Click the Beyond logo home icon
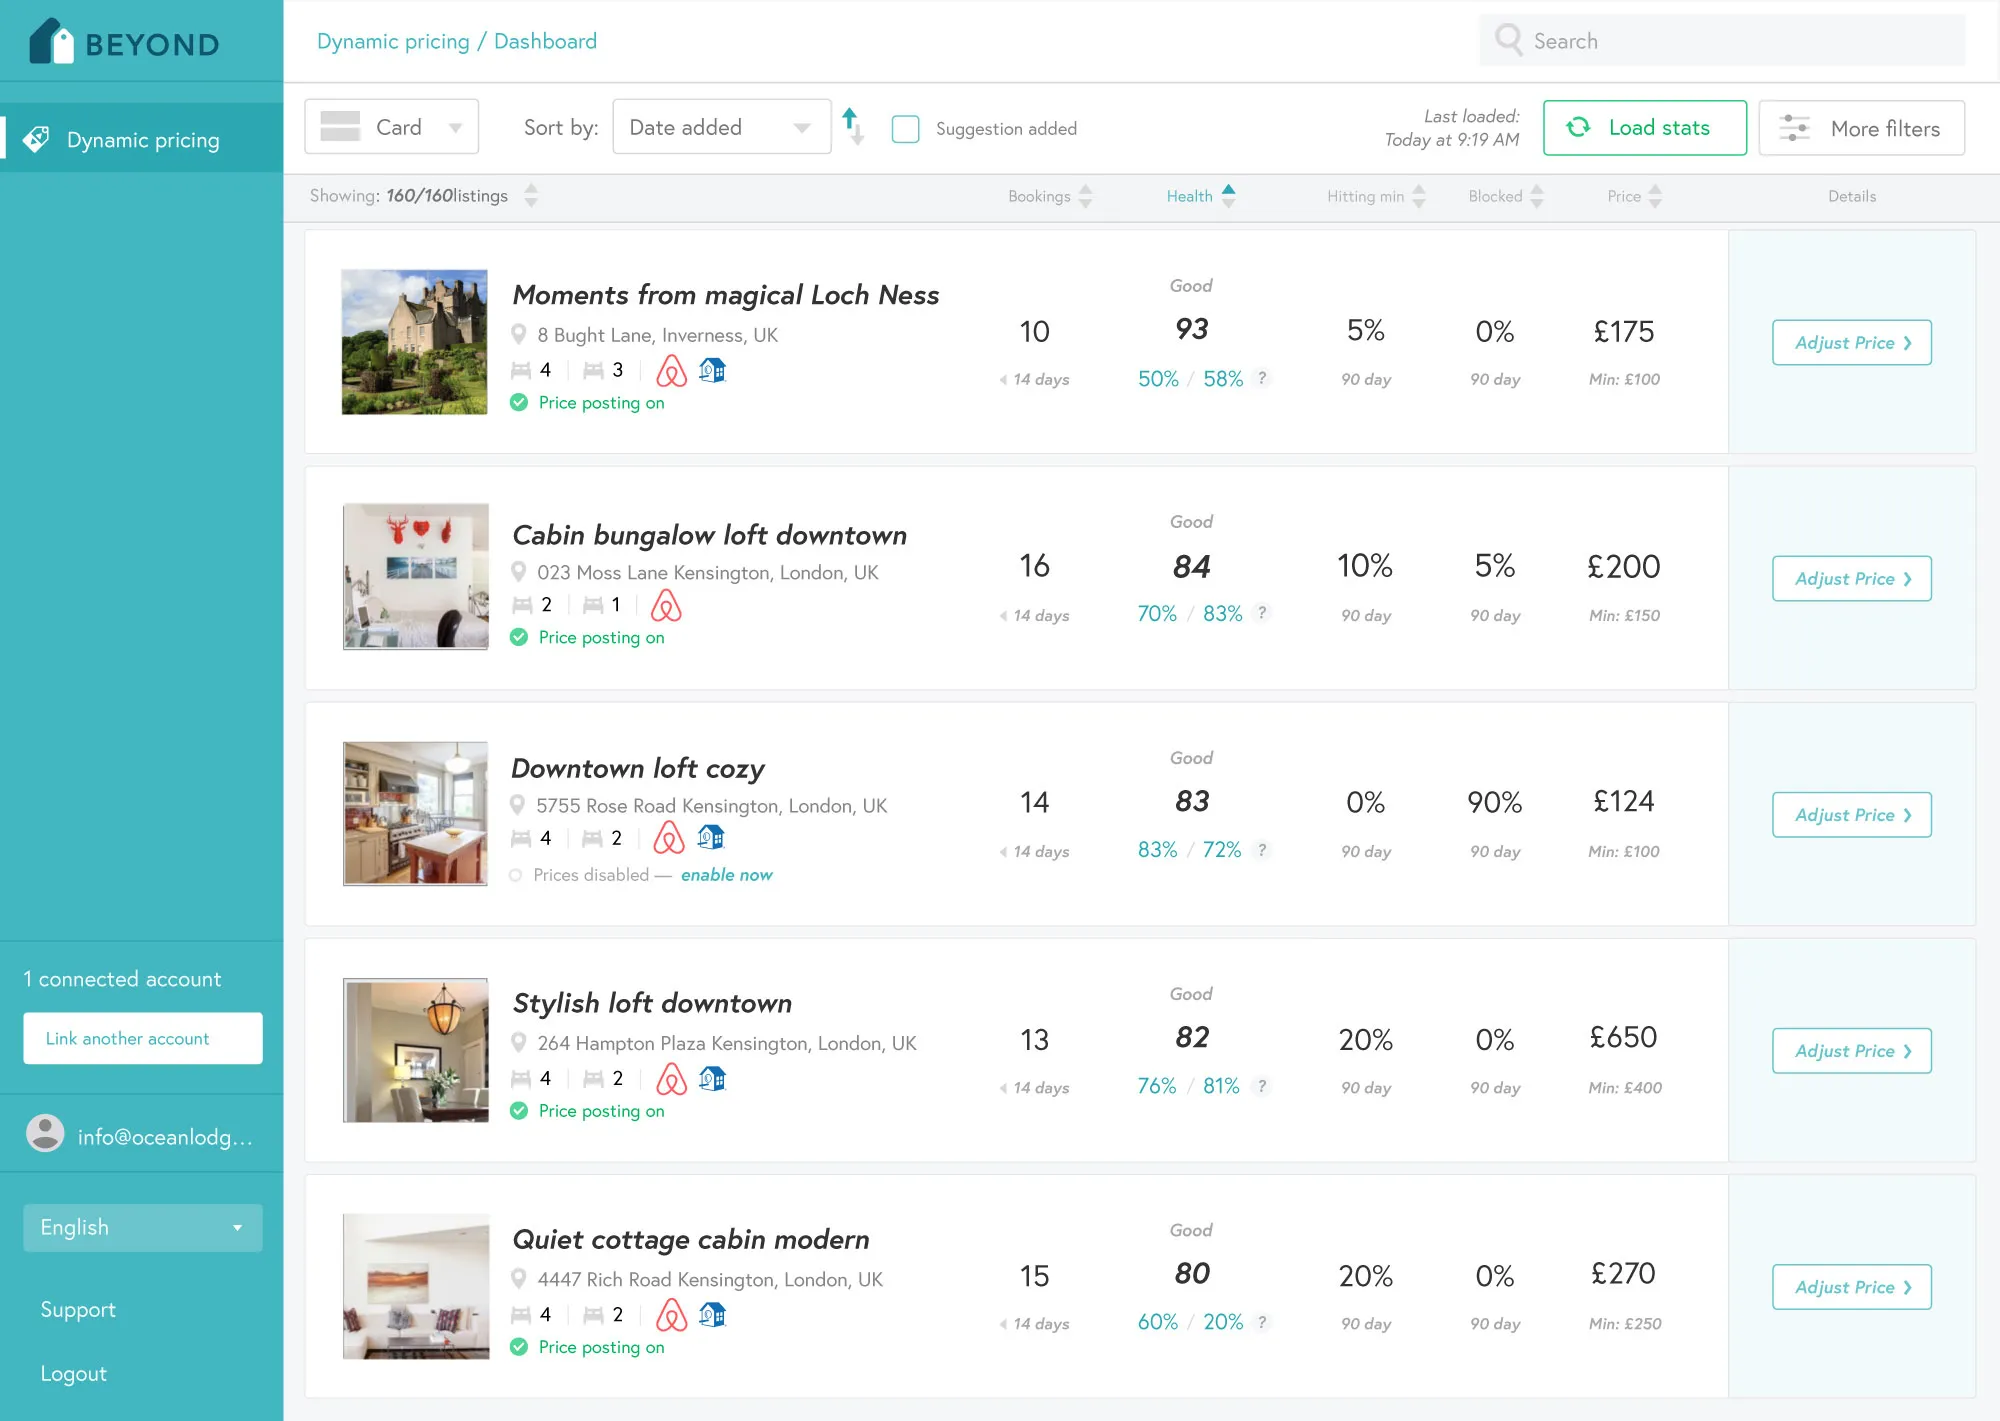Viewport: 2000px width, 1421px height. click(x=52, y=43)
